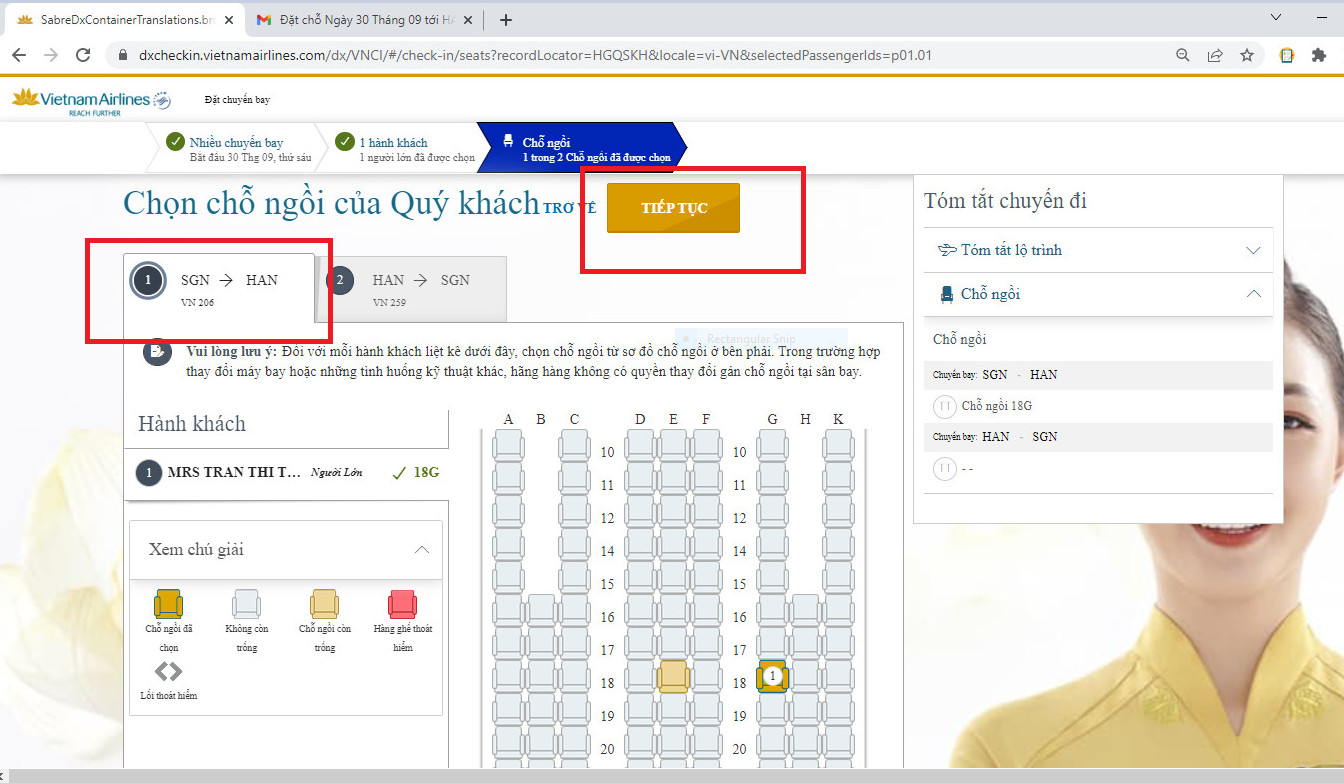Collapse the Xem chú giải legend
This screenshot has width=1344, height=783.
[286, 550]
